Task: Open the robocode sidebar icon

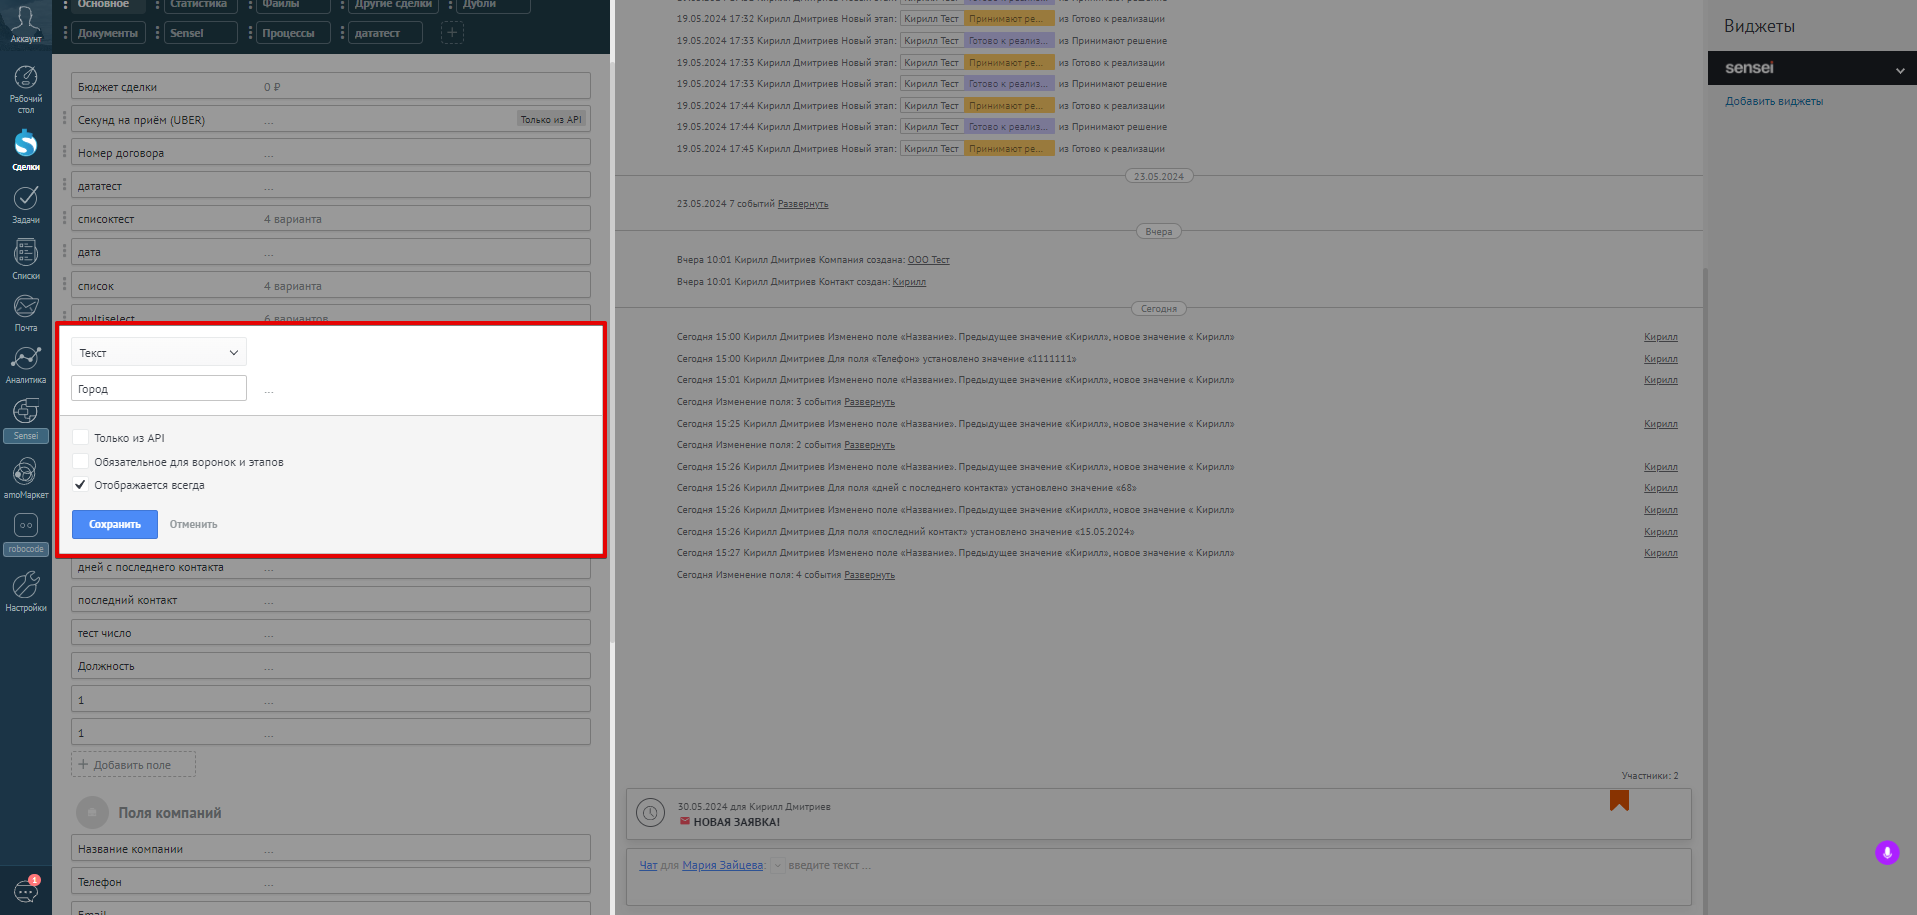Action: [x=25, y=534]
